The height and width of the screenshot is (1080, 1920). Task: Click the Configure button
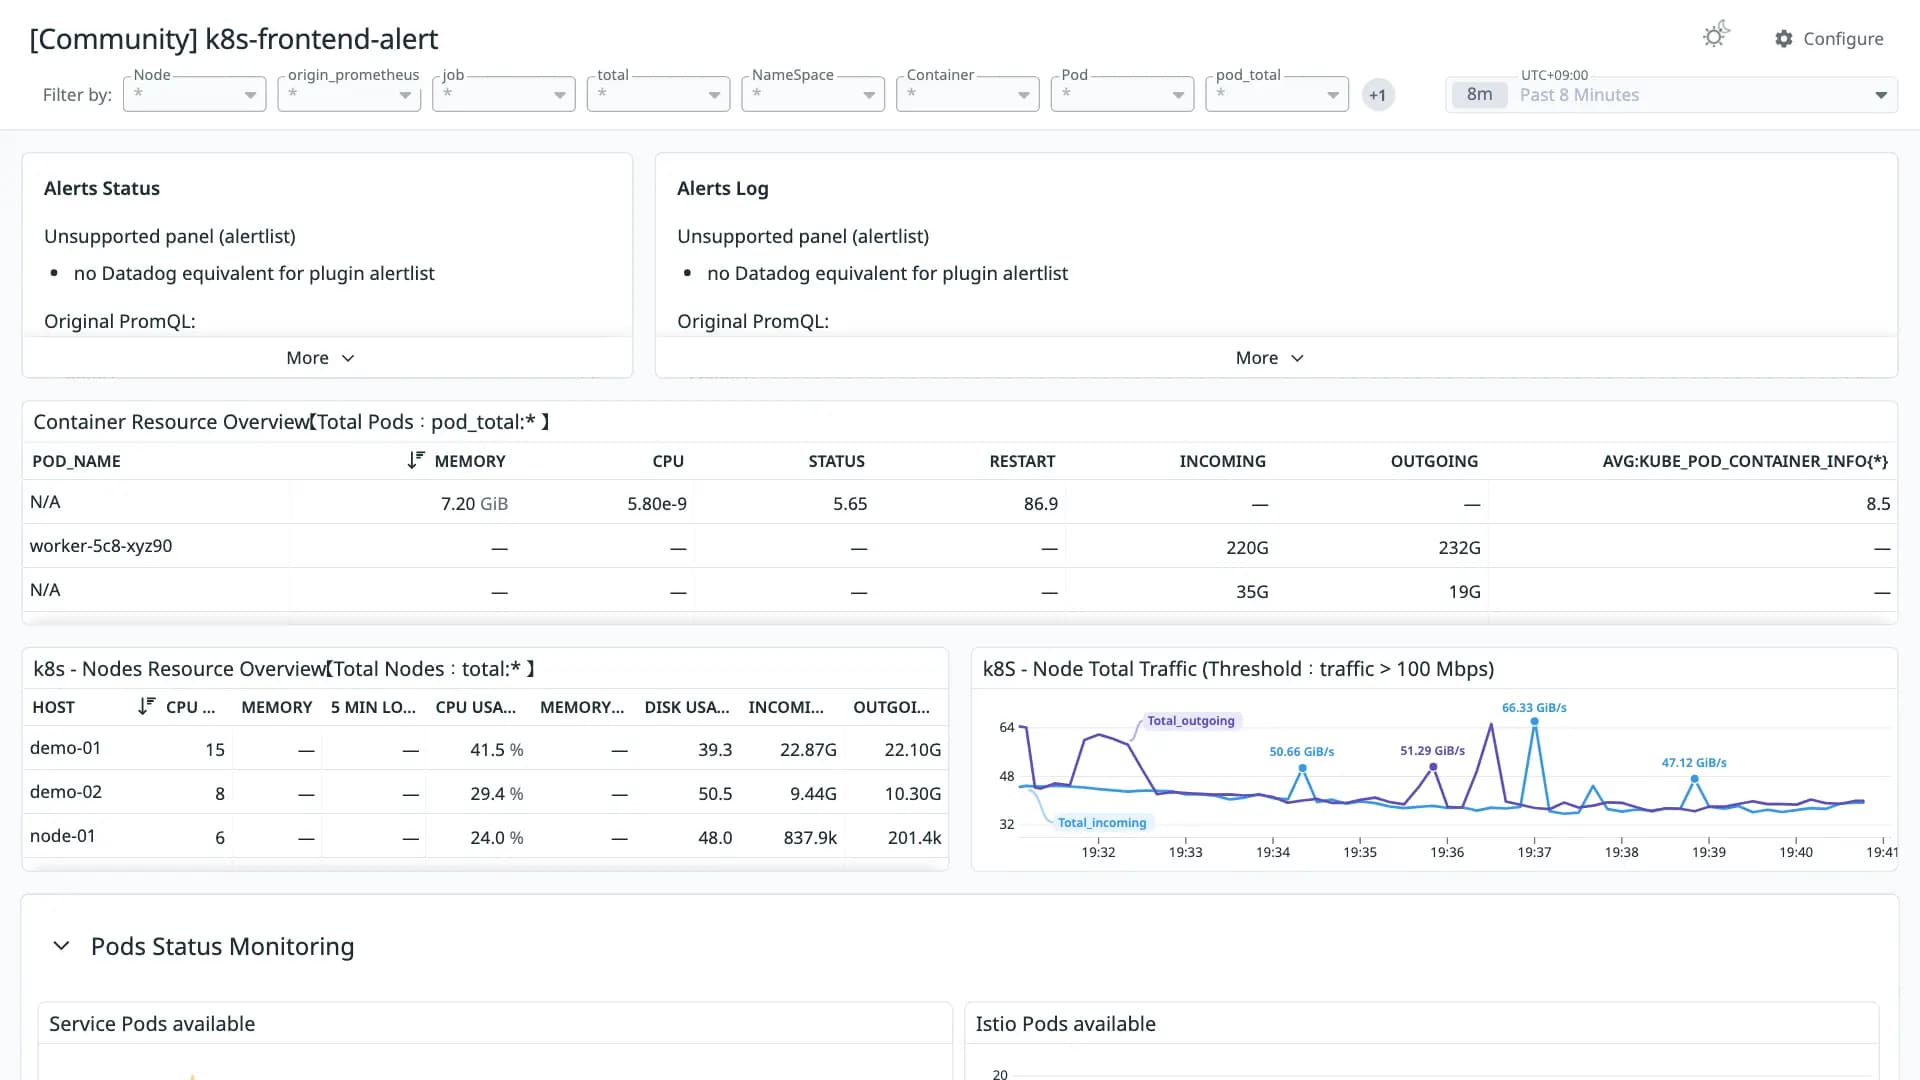pos(1830,39)
